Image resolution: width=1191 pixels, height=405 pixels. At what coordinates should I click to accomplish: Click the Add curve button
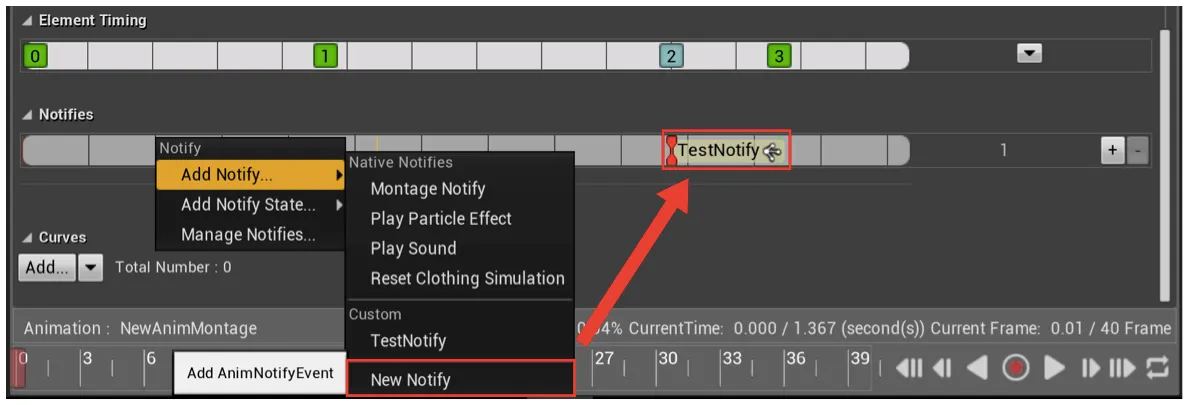[47, 267]
